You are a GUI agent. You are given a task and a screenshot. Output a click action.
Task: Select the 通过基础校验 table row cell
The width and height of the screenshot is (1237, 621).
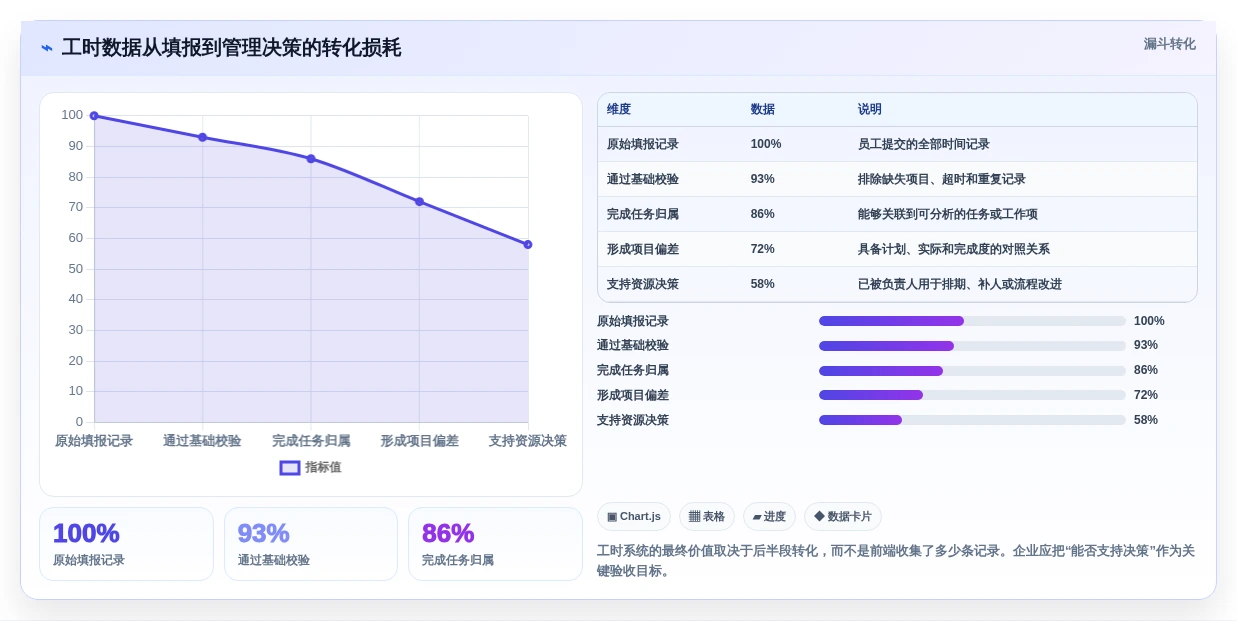(x=643, y=179)
